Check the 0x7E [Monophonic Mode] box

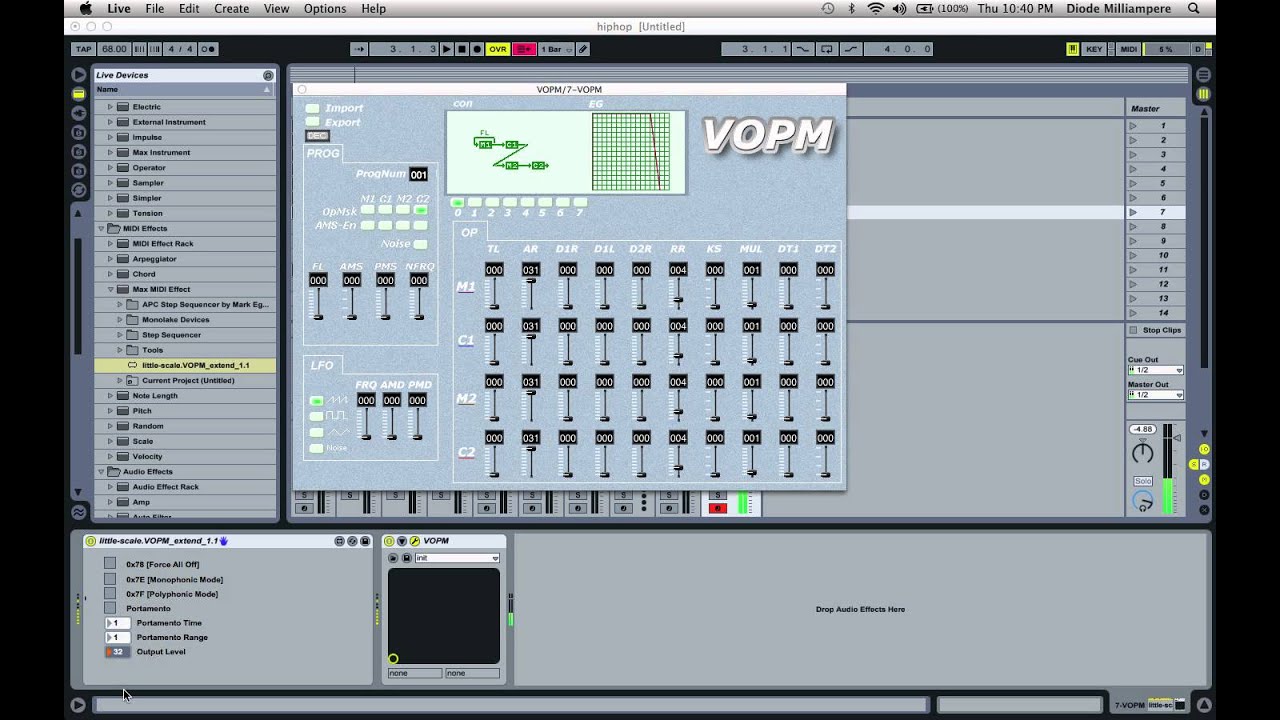click(110, 579)
